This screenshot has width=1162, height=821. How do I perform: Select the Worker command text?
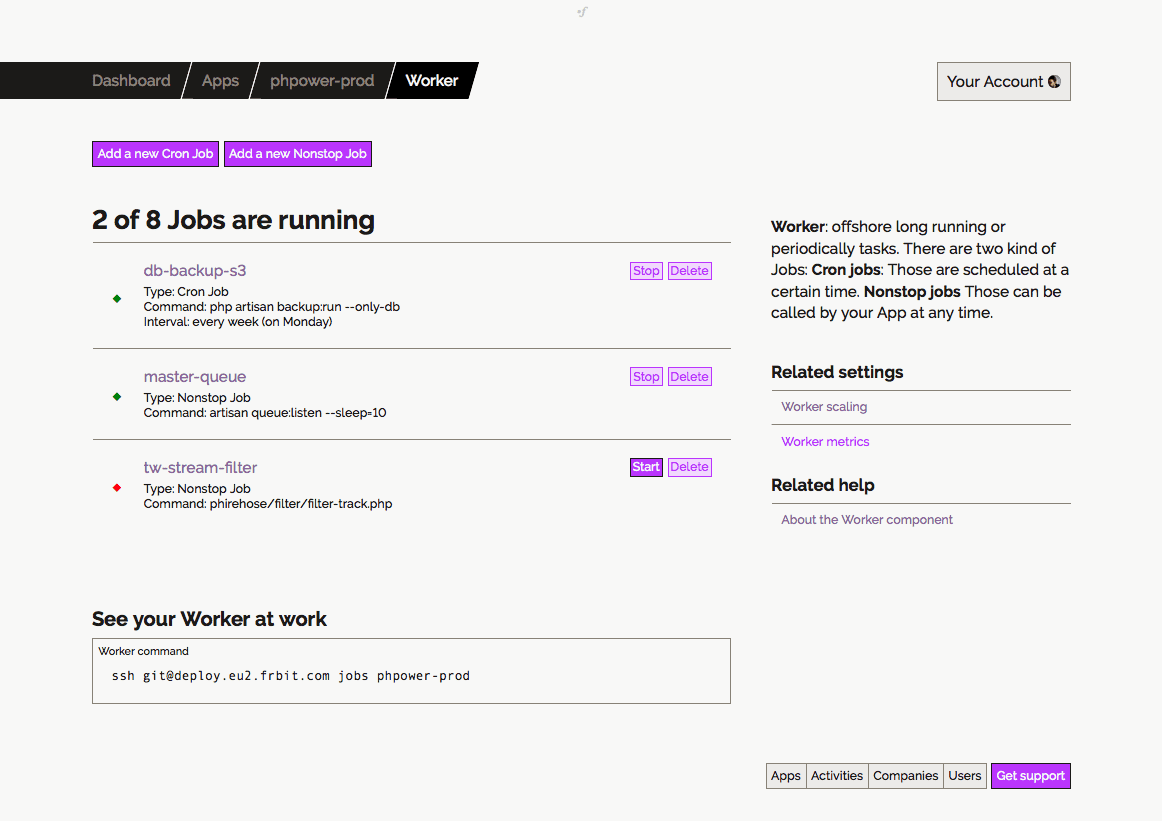290,675
